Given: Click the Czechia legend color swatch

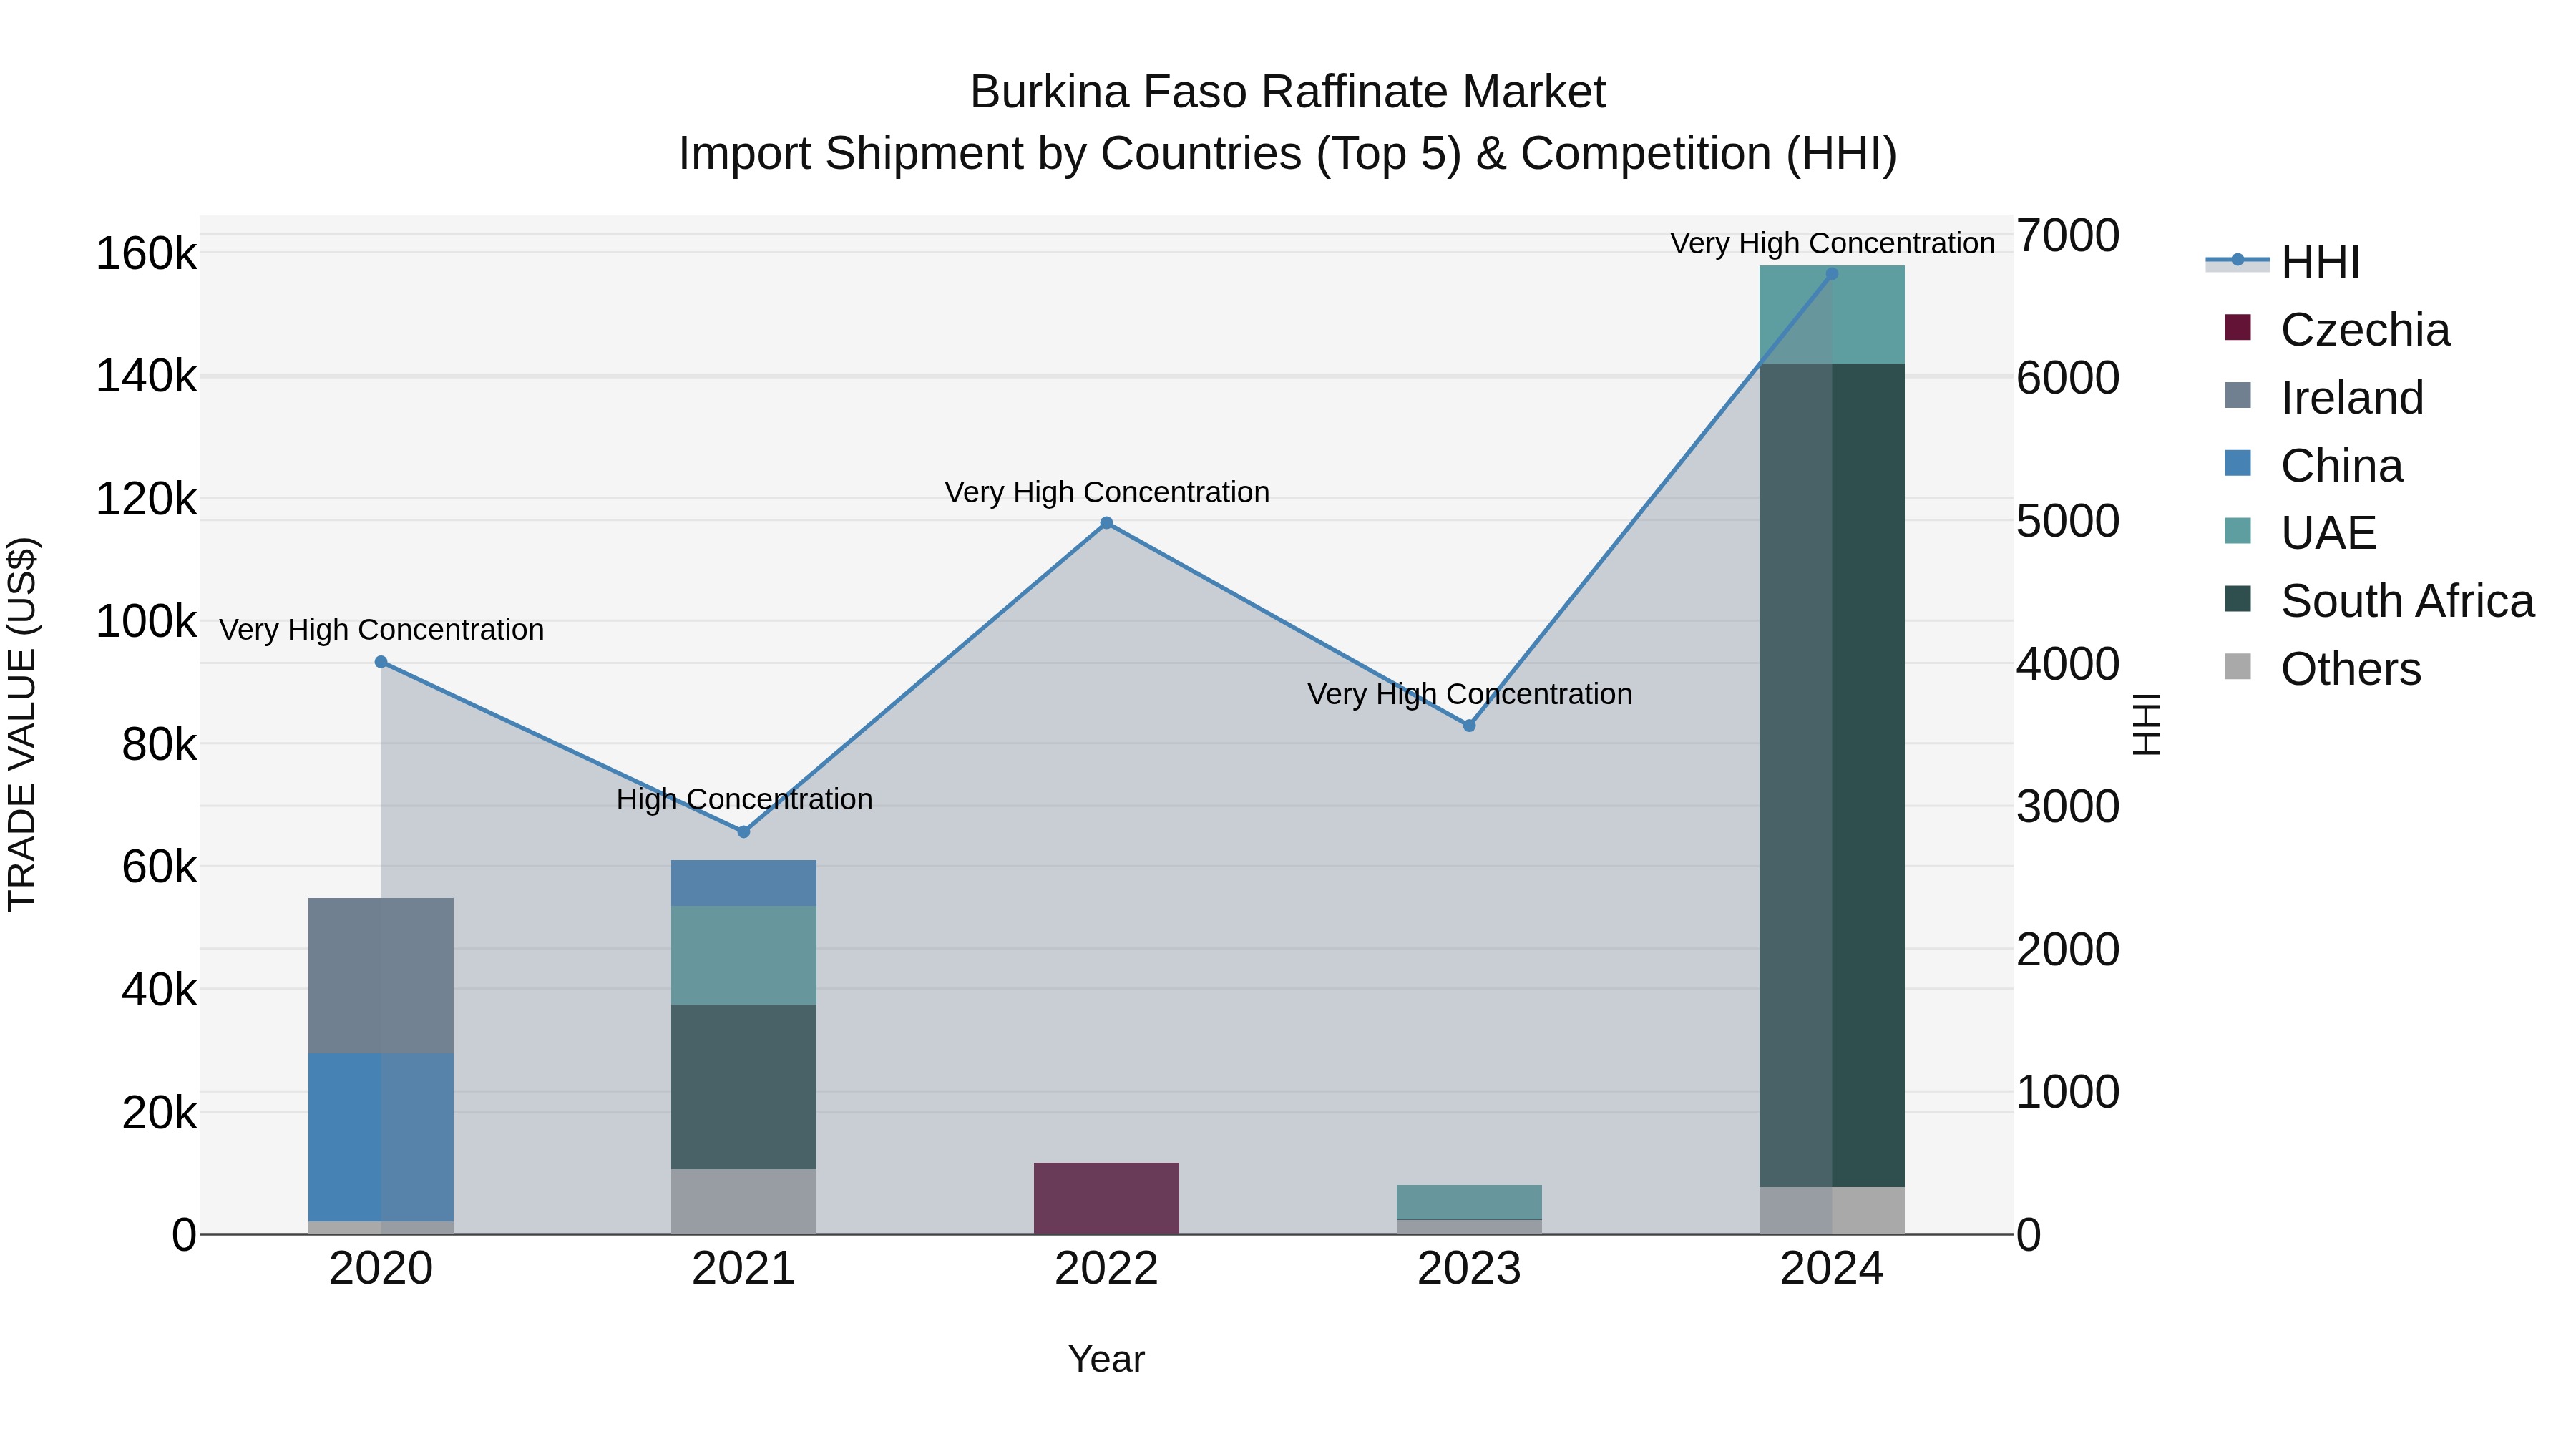Looking at the screenshot, I should 2237,327.
